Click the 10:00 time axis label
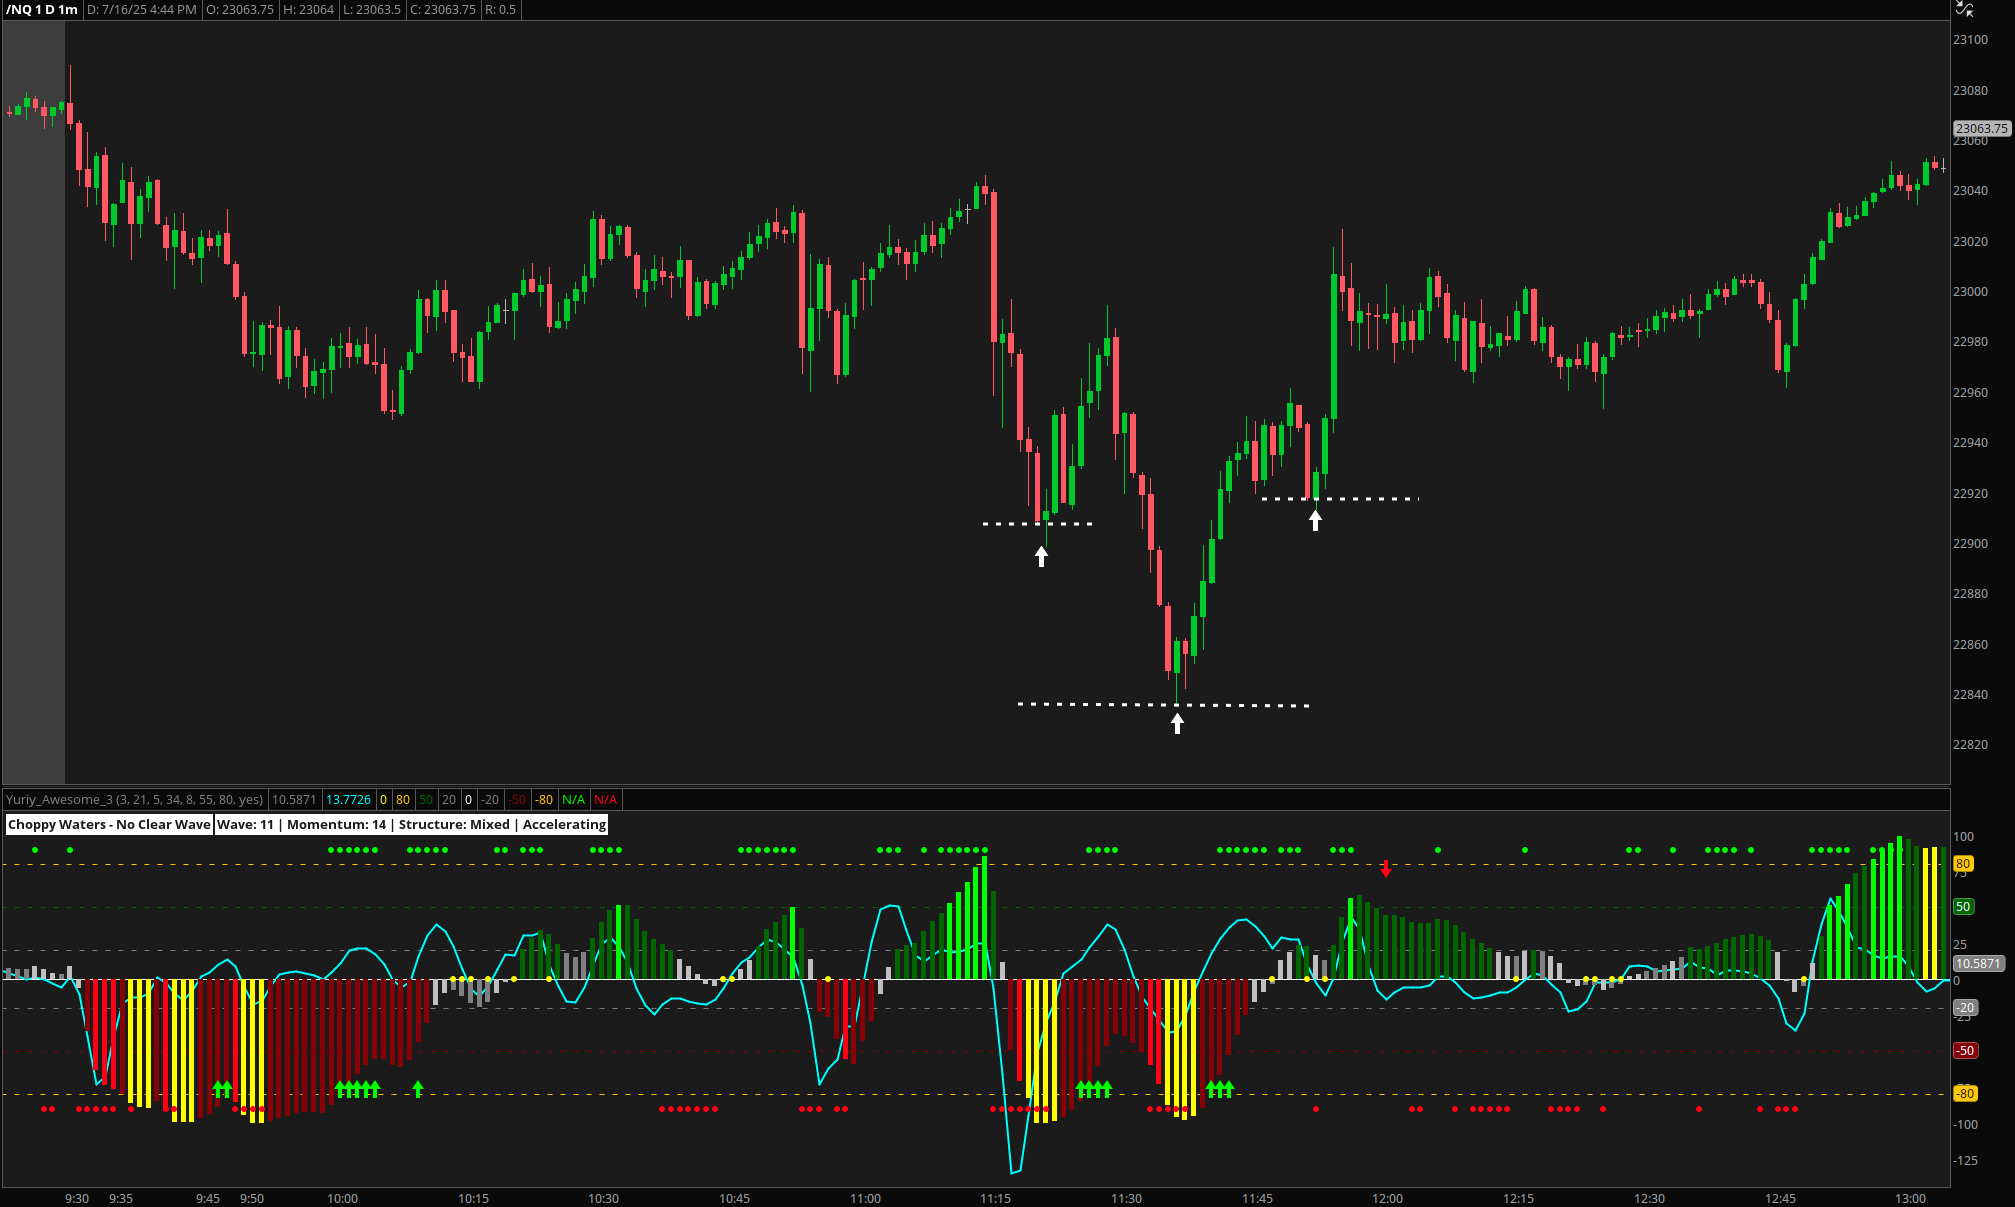2015x1207 pixels. click(343, 1198)
